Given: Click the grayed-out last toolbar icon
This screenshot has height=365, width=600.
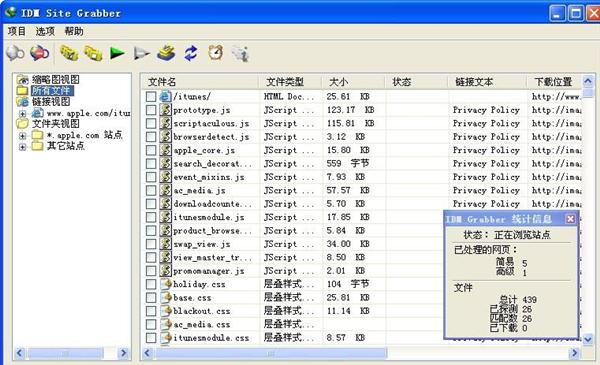Looking at the screenshot, I should click(x=240, y=53).
